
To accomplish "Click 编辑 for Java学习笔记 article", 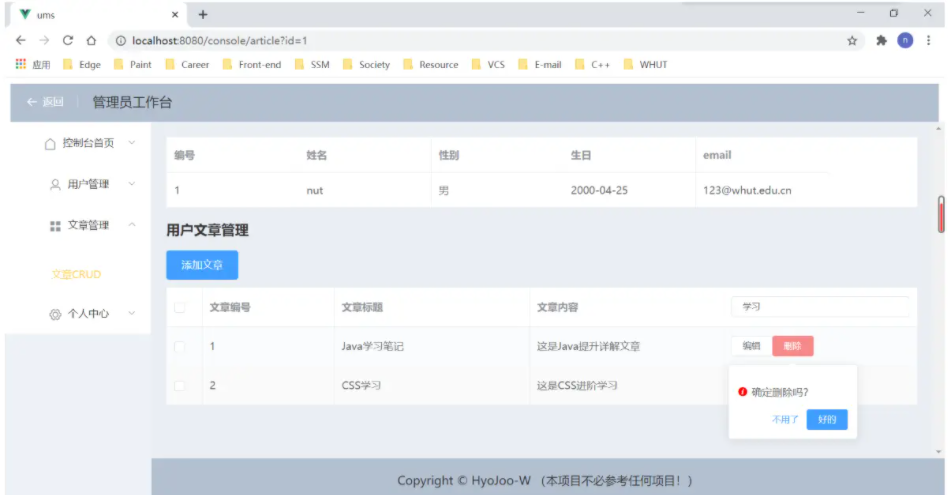I will tap(752, 346).
